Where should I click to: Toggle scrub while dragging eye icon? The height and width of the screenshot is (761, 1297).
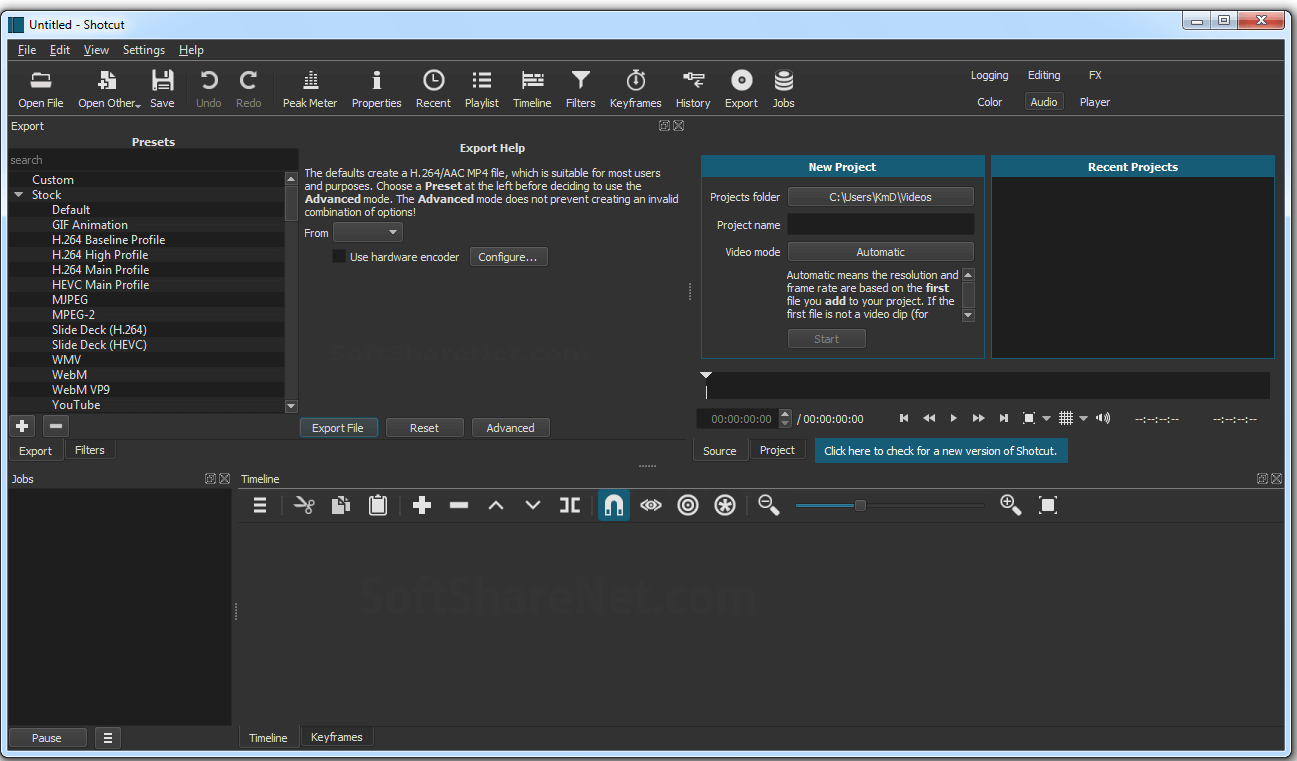651,506
